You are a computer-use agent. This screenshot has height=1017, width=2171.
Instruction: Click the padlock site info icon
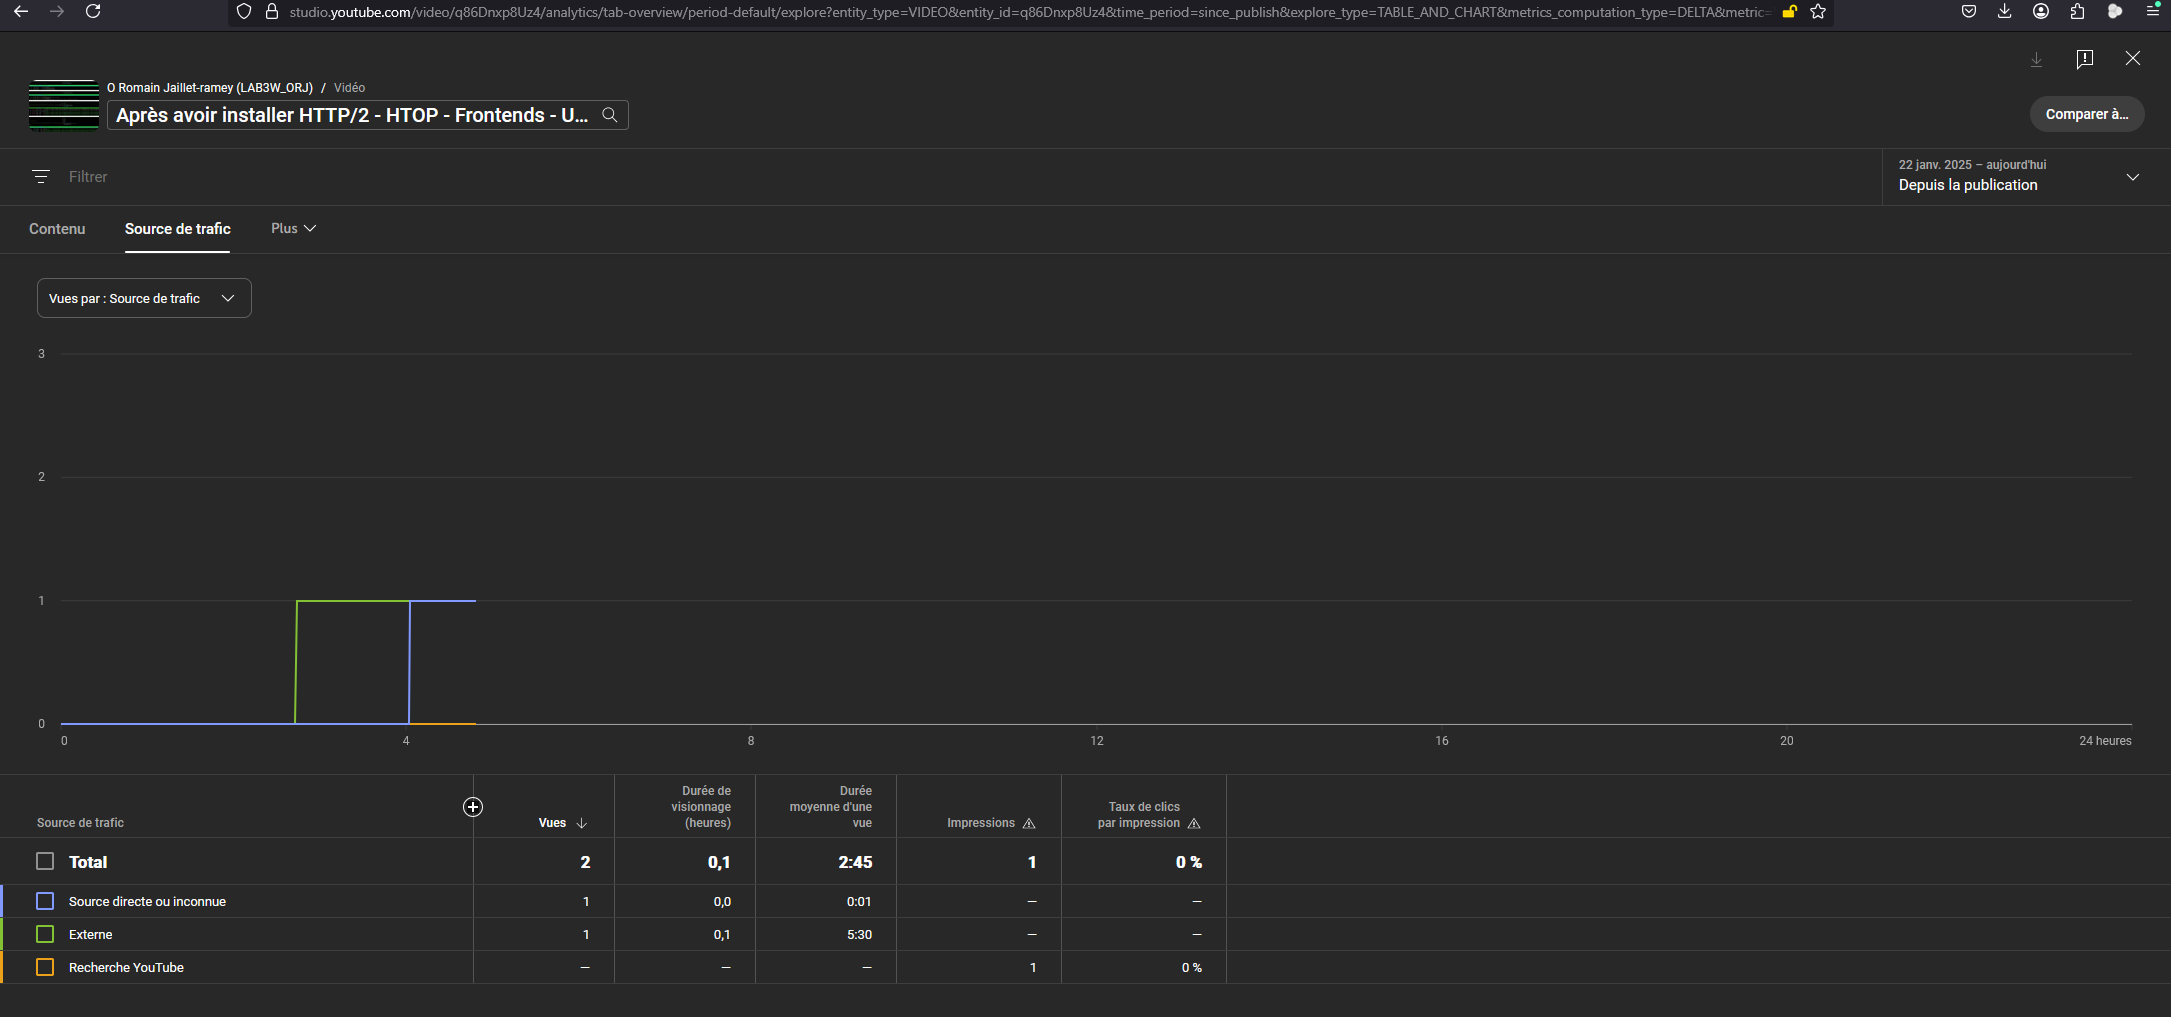[x=271, y=12]
